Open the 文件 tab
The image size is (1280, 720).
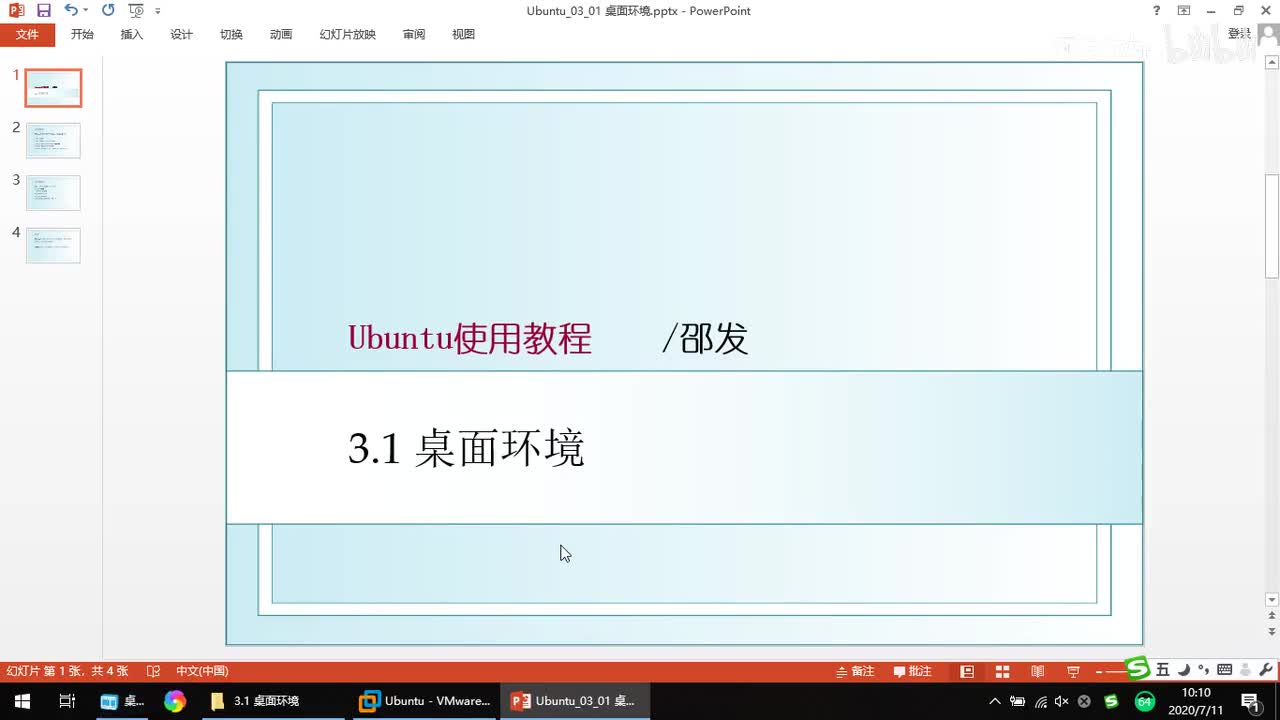(27, 34)
